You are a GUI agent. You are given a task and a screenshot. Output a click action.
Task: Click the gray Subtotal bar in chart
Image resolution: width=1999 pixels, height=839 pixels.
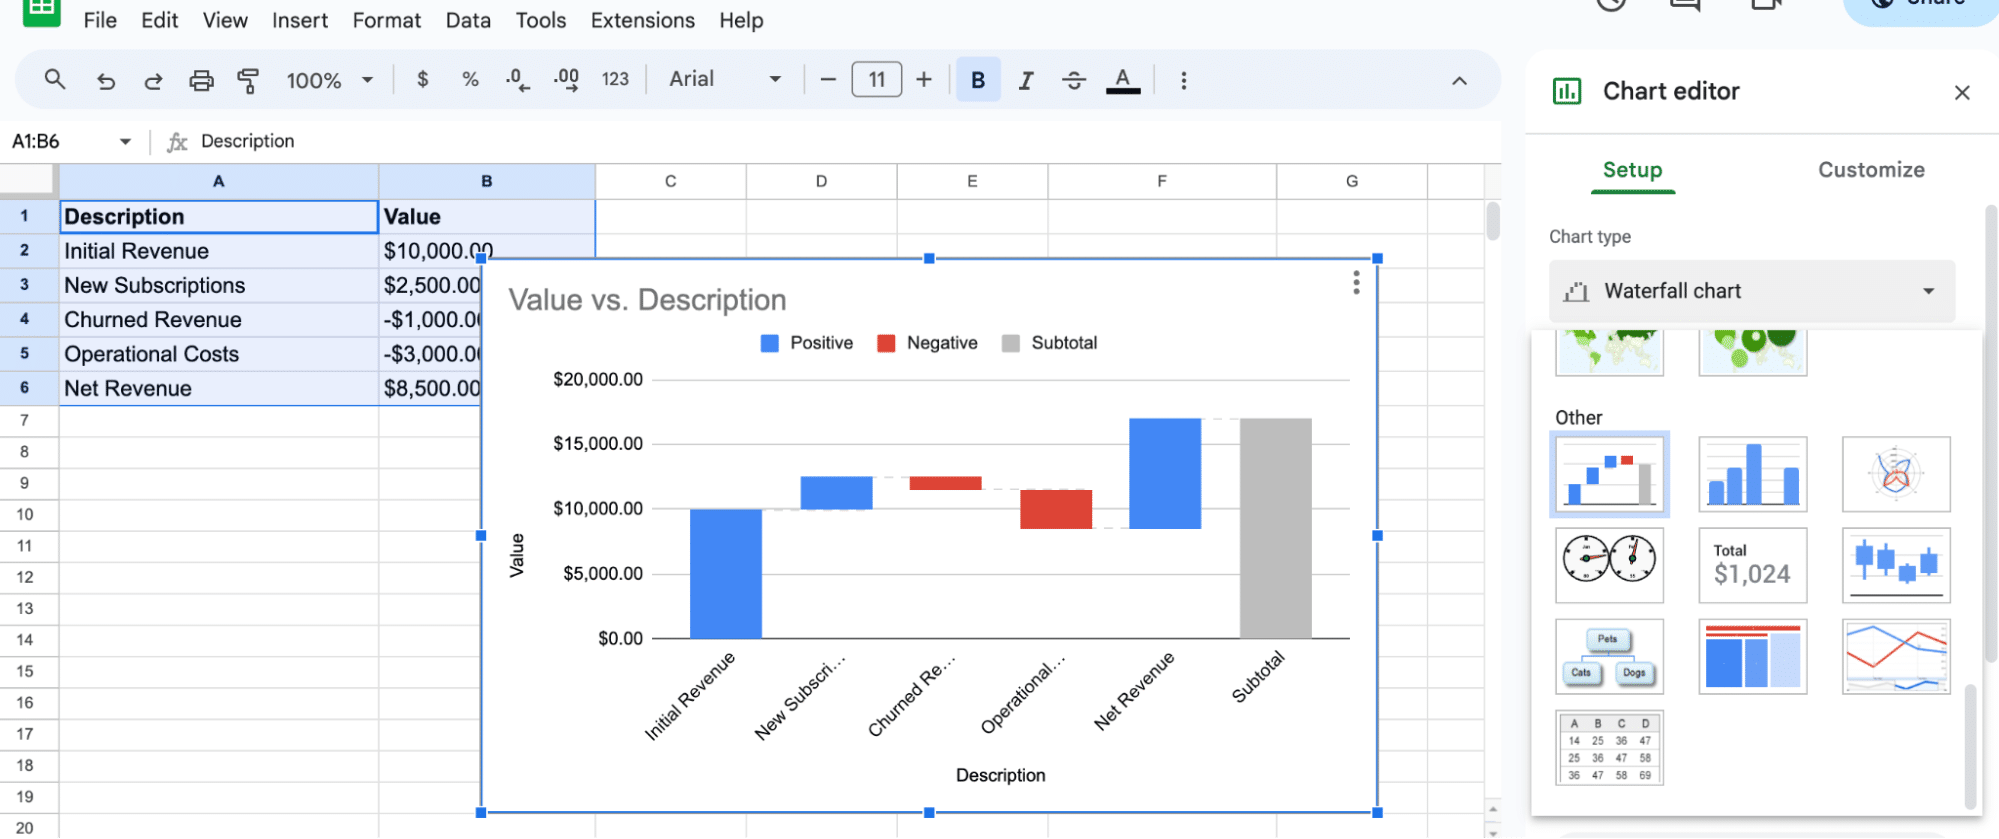point(1275,528)
